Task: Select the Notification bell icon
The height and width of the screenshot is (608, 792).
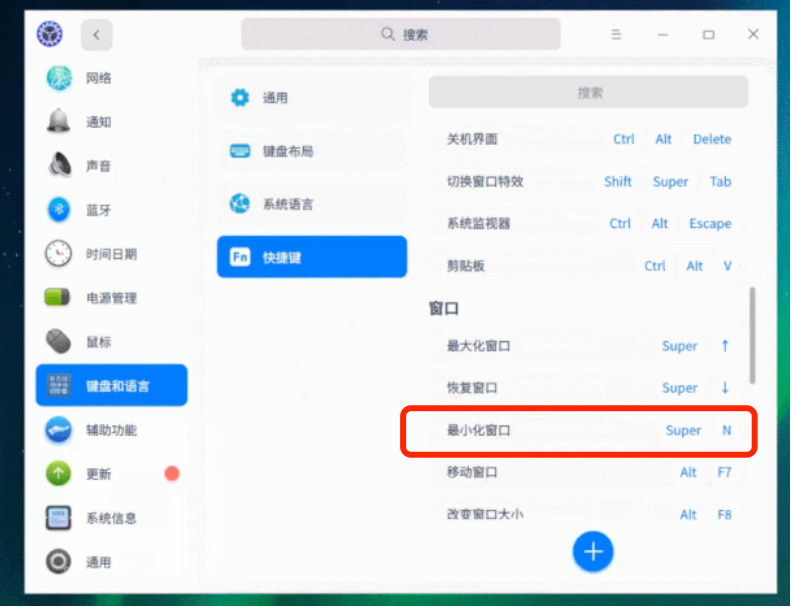Action: pos(59,122)
